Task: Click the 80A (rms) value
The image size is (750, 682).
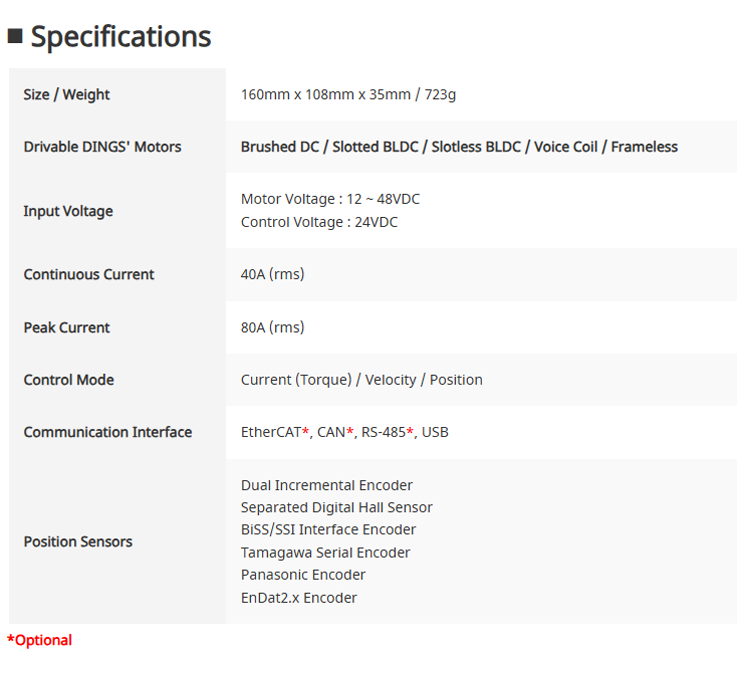Action: pos(272,327)
